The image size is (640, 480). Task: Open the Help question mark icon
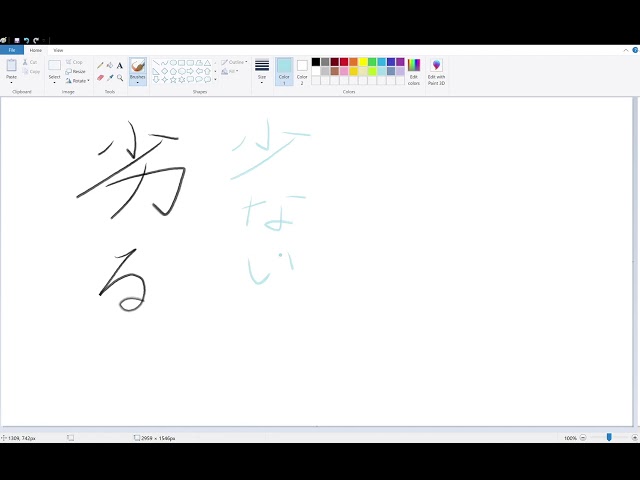pyautogui.click(x=635, y=50)
